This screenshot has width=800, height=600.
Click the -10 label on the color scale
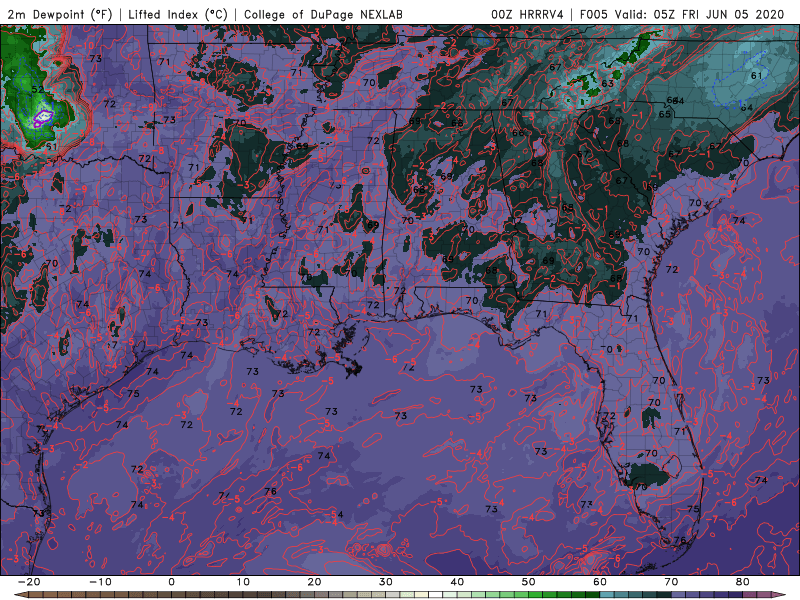(x=100, y=582)
